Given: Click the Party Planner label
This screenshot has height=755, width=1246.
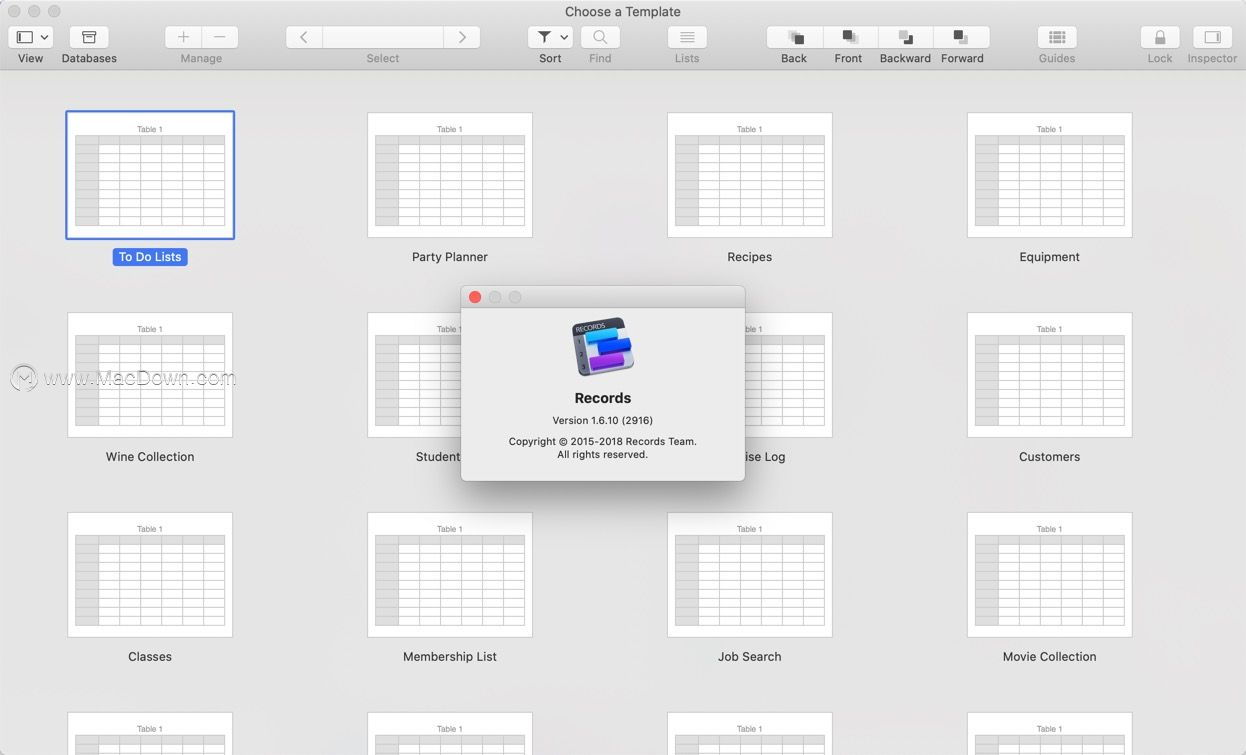Looking at the screenshot, I should [450, 257].
